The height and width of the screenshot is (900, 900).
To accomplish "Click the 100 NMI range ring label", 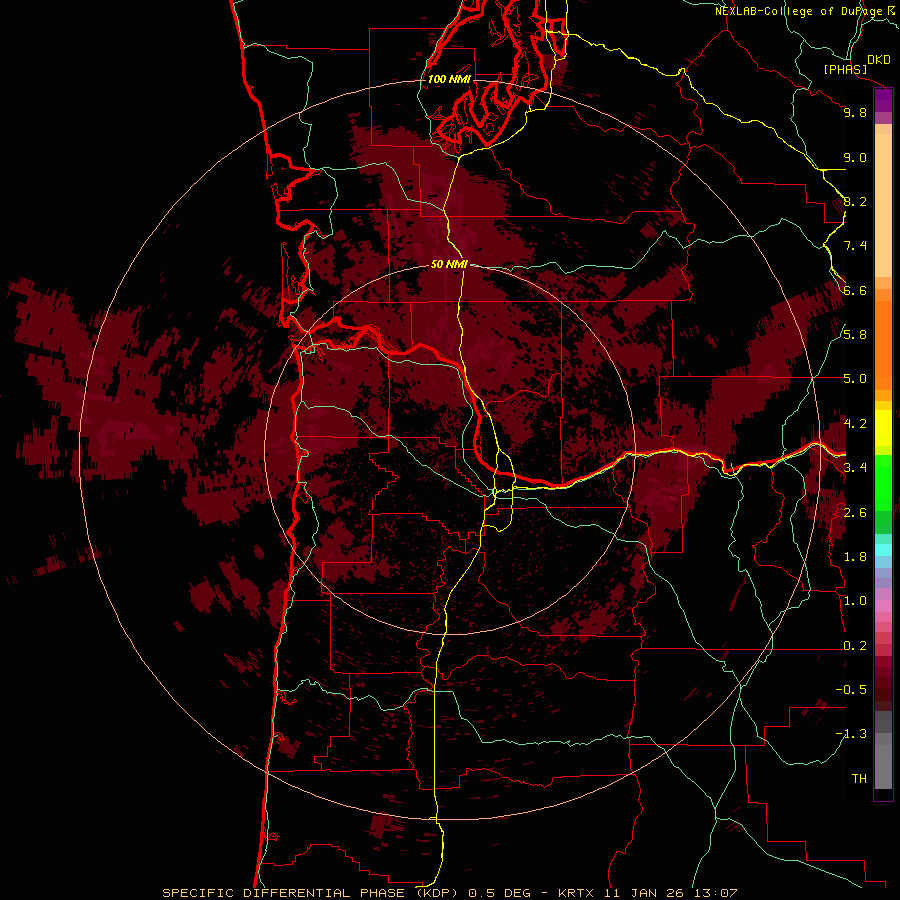I will click(x=449, y=79).
